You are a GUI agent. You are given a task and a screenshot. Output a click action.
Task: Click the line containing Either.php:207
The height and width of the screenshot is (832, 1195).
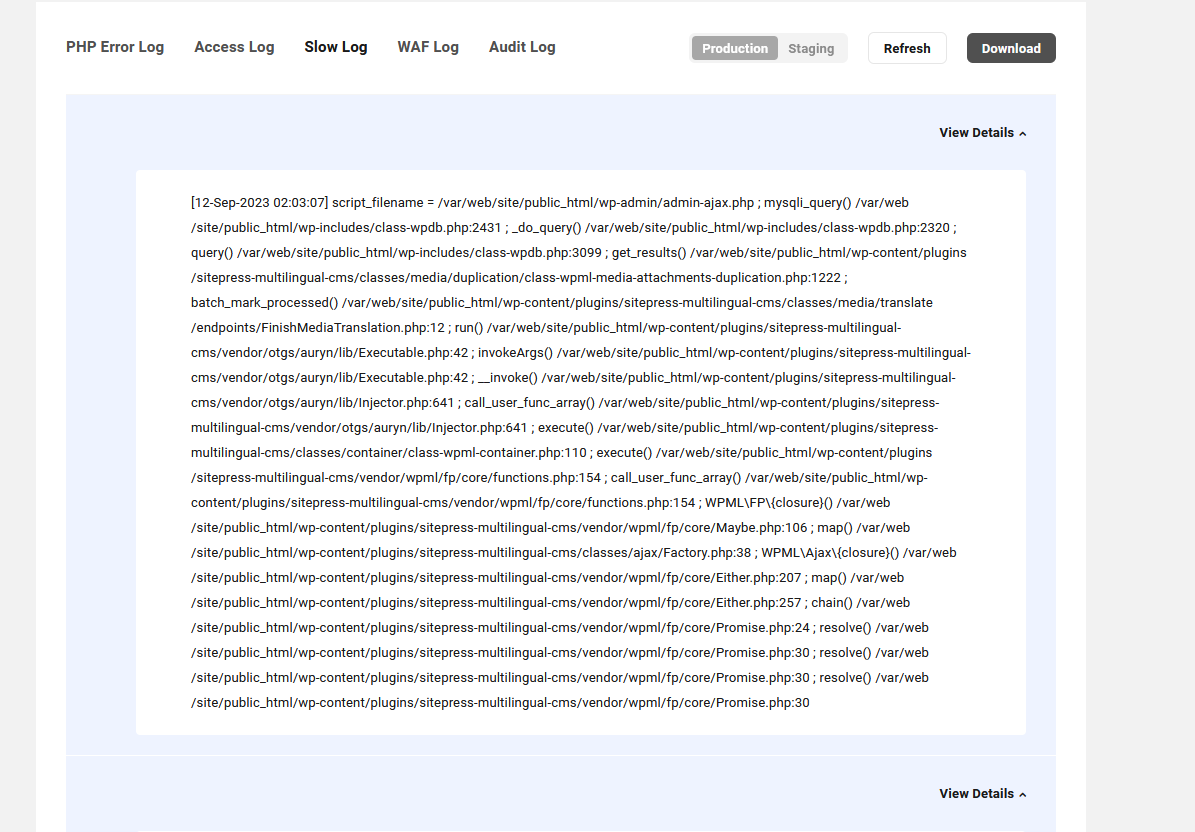click(x=547, y=578)
